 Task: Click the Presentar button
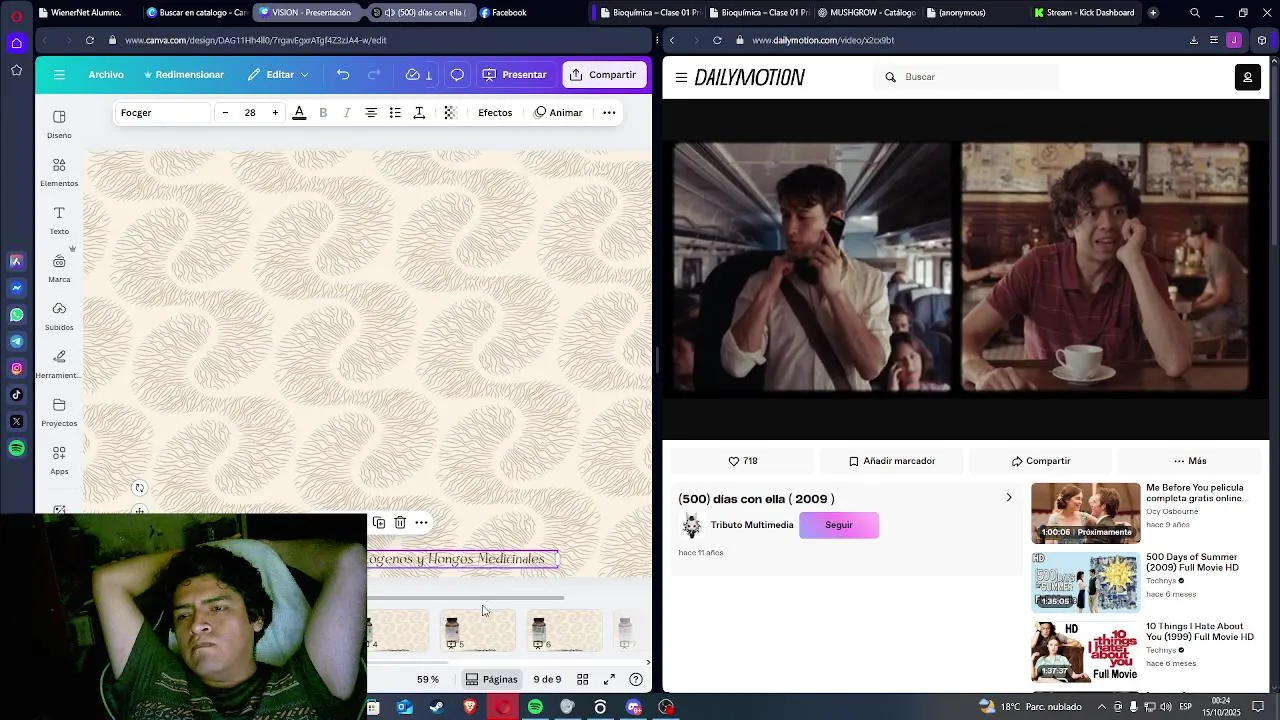(x=515, y=75)
